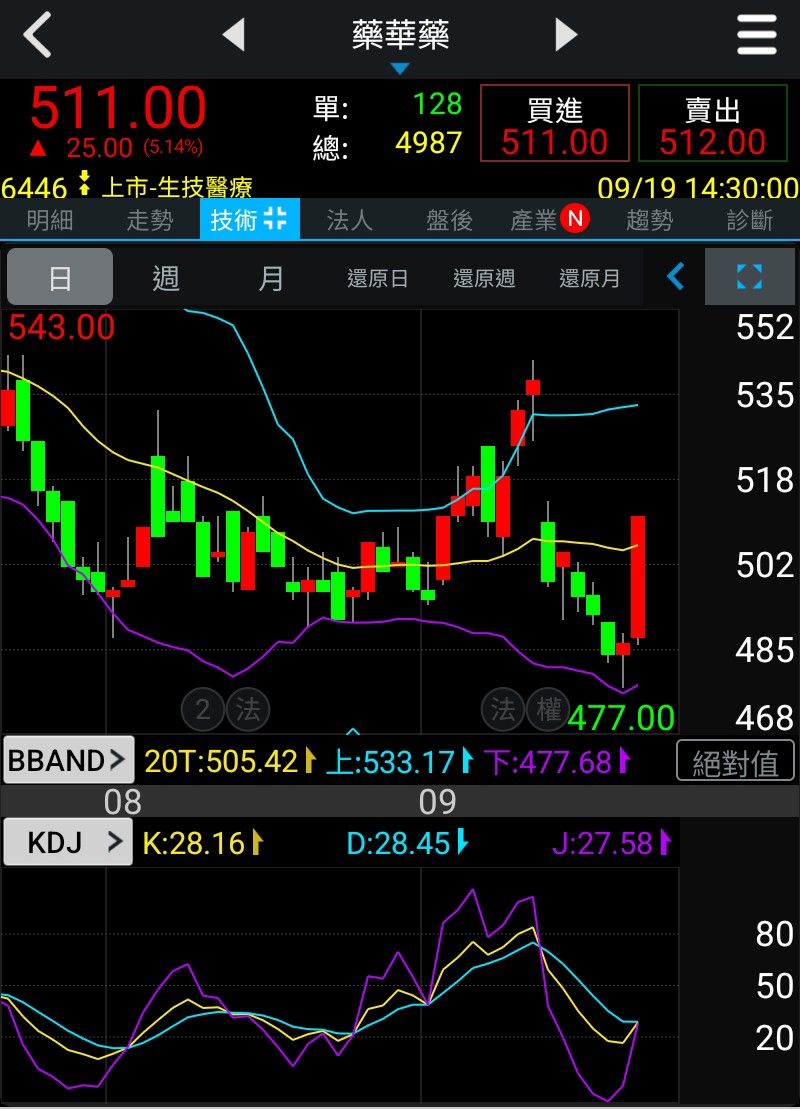Image resolution: width=800 pixels, height=1109 pixels.
Task: Switch to next stock with right triangle
Action: click(566, 34)
